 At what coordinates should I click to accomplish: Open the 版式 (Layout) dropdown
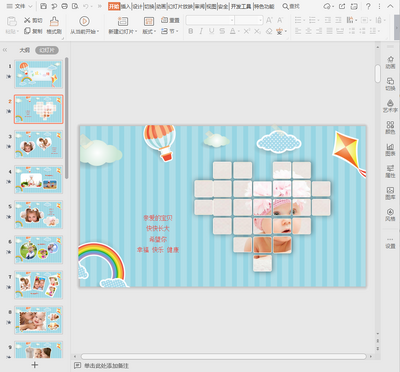tap(149, 31)
